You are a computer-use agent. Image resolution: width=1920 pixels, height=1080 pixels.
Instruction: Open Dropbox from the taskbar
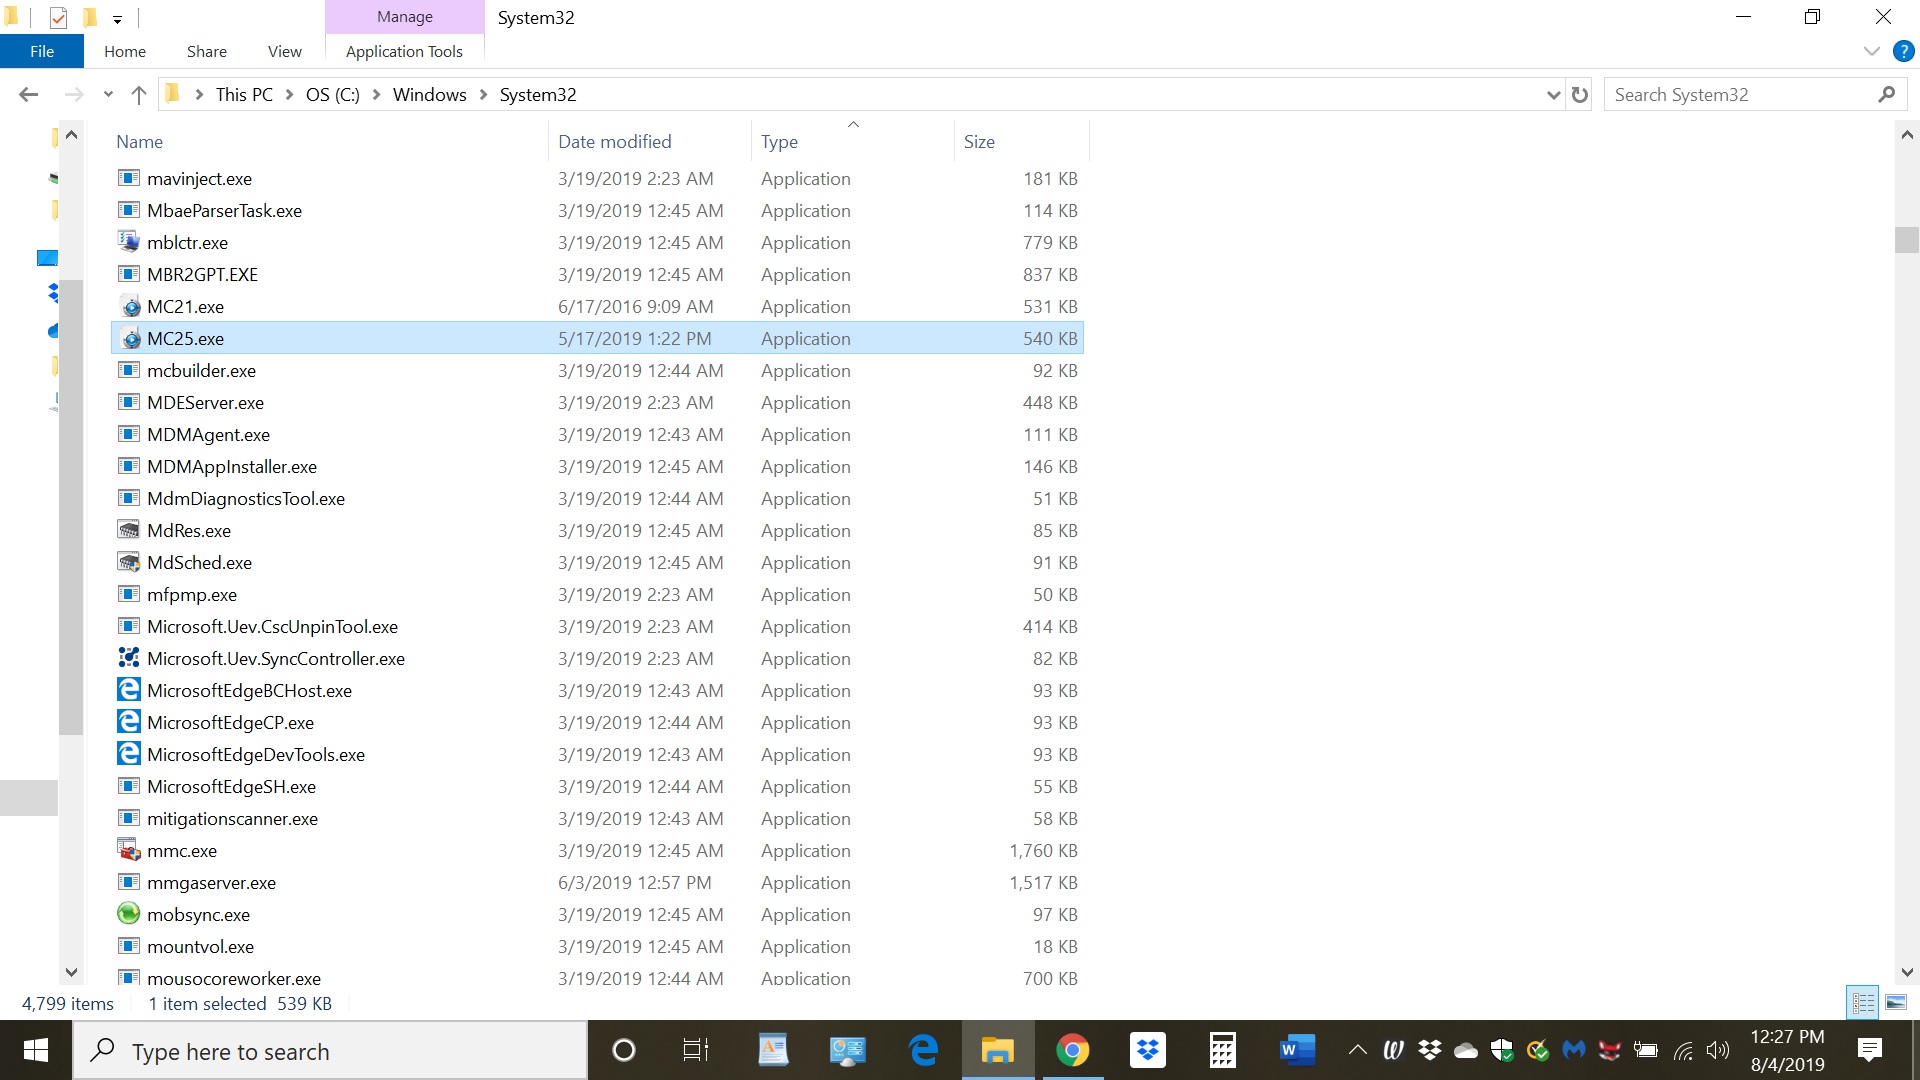click(x=1148, y=1050)
